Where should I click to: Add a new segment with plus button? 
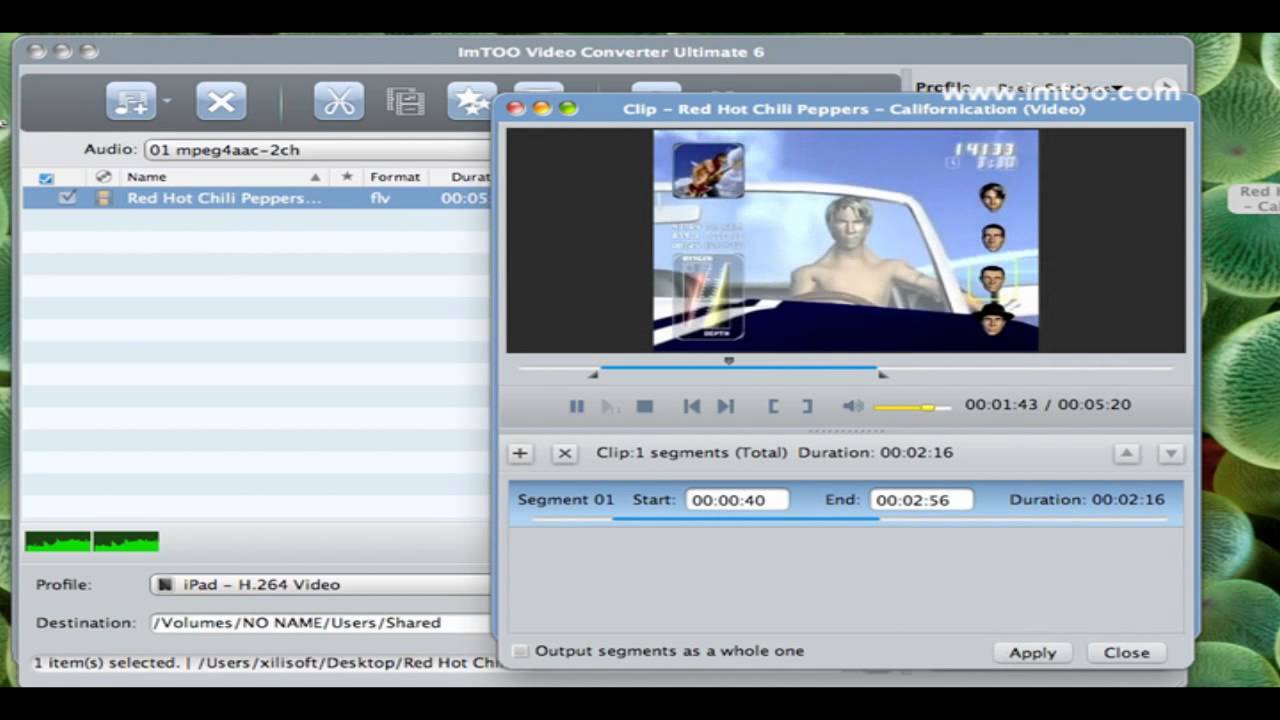pyautogui.click(x=520, y=453)
